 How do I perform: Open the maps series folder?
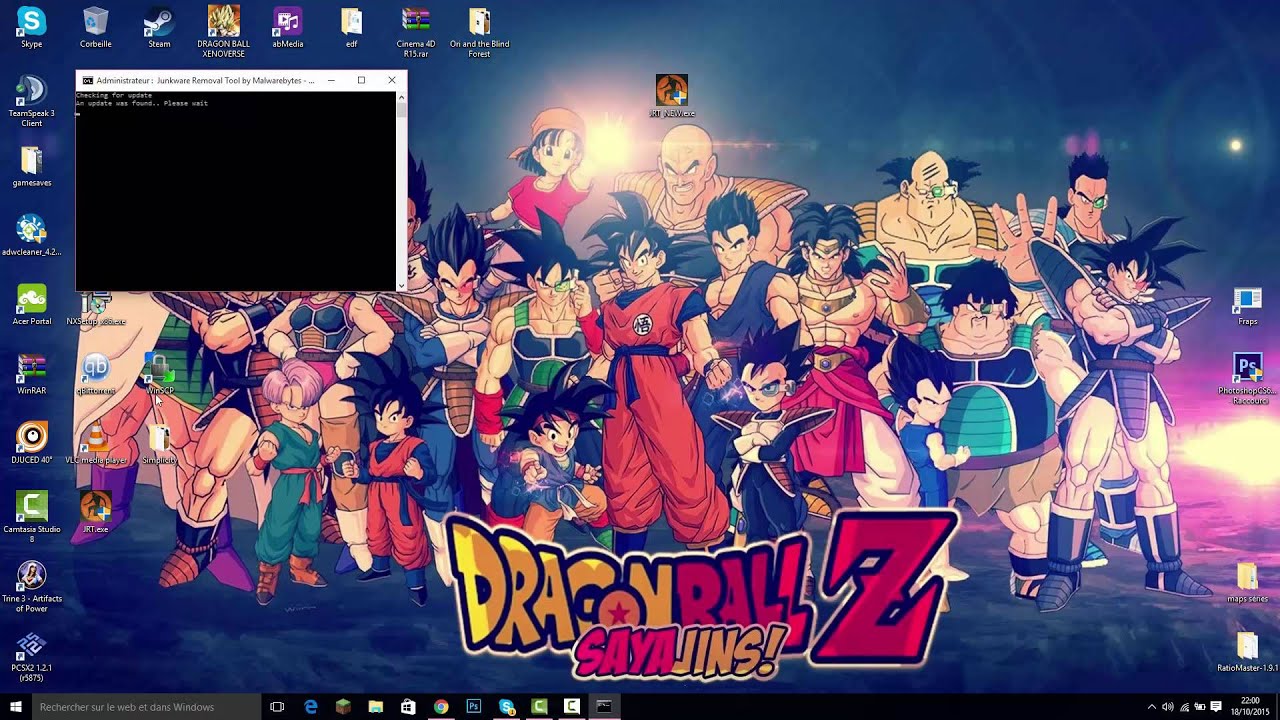(1247, 582)
